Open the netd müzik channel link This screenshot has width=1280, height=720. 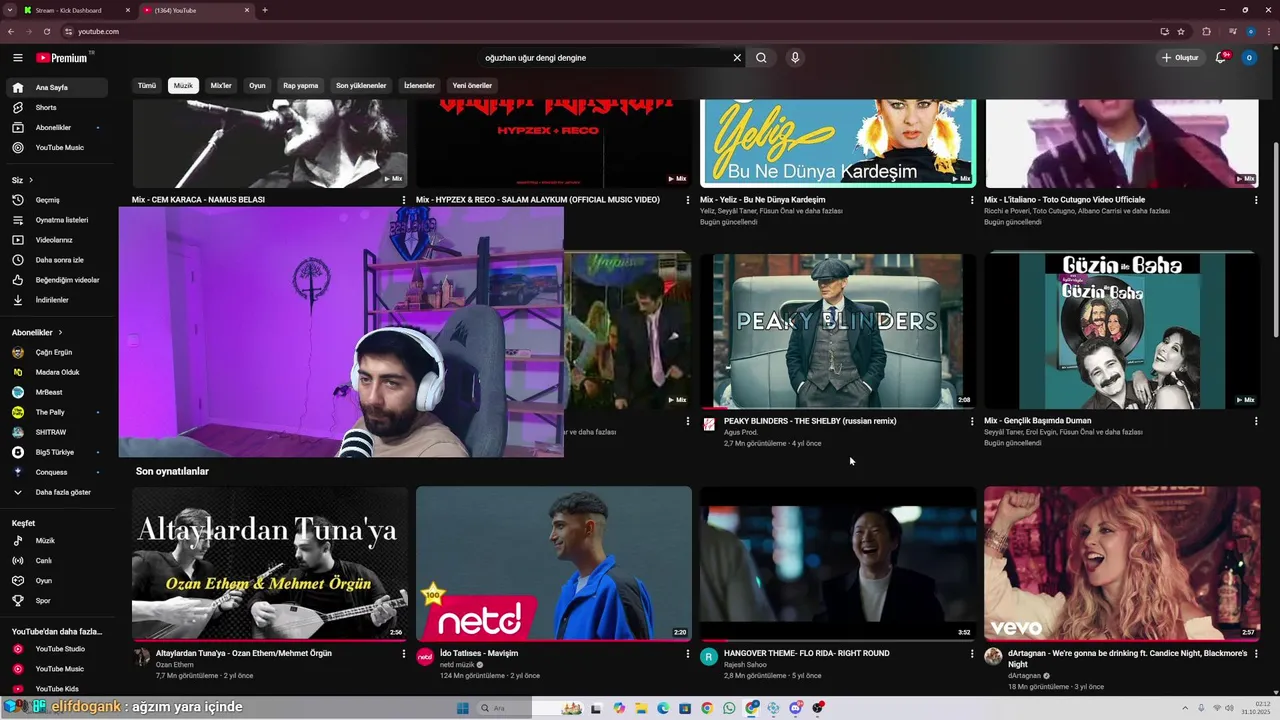(457, 665)
